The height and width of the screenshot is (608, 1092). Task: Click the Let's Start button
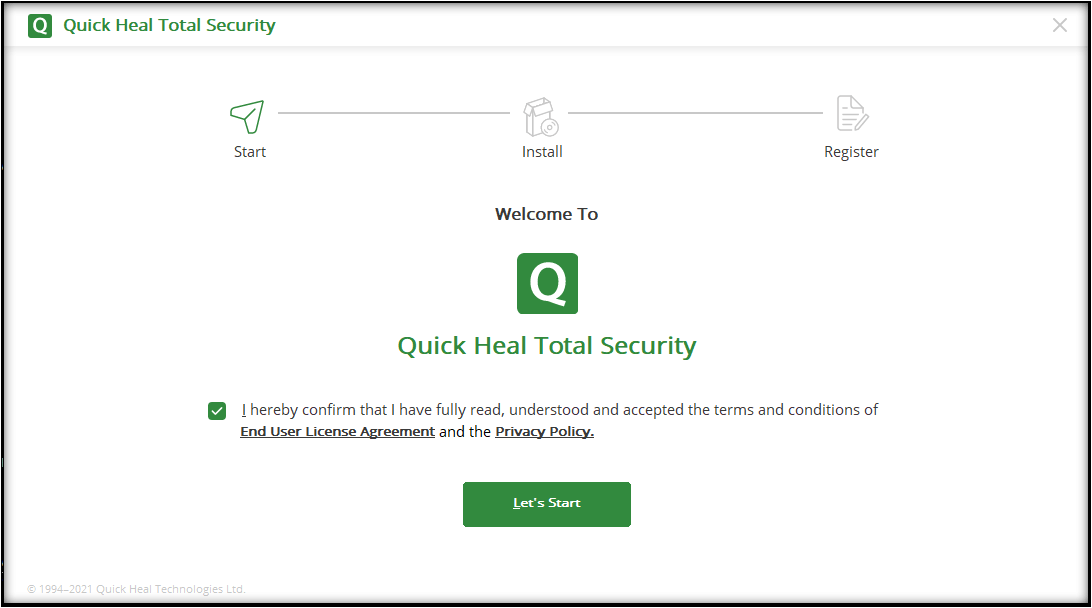(x=547, y=504)
